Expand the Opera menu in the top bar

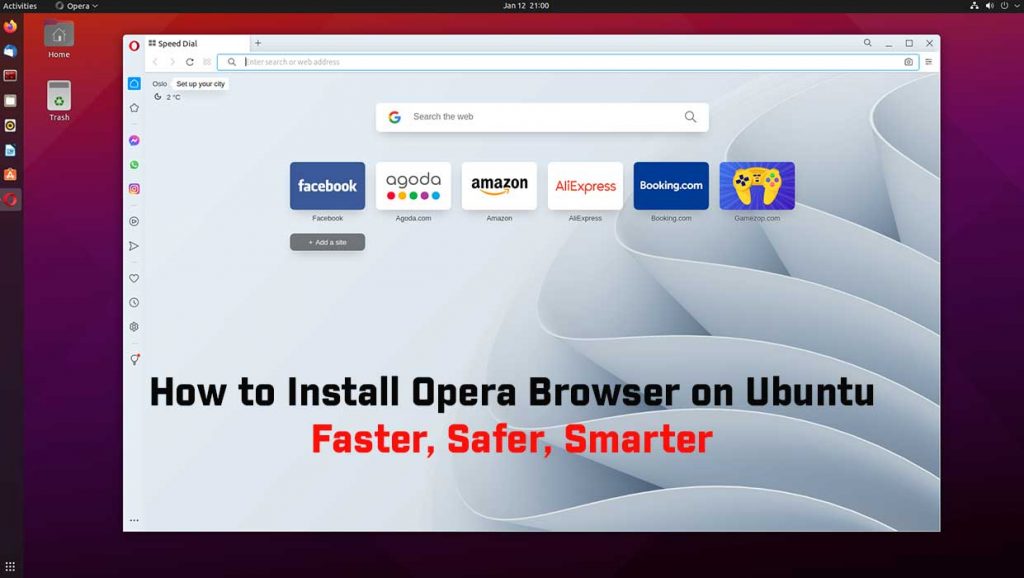[x=78, y=5]
